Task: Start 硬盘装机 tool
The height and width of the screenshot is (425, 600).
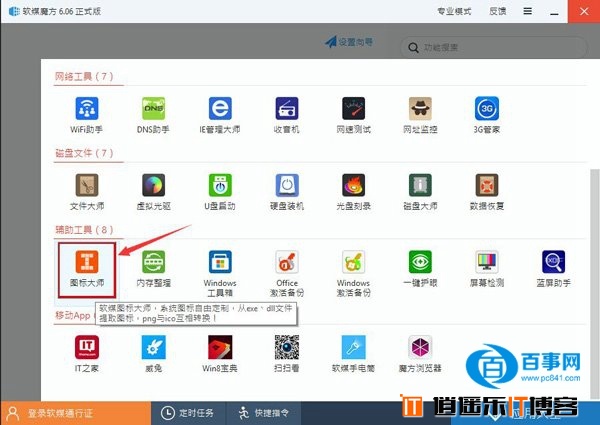Action: [x=287, y=192]
